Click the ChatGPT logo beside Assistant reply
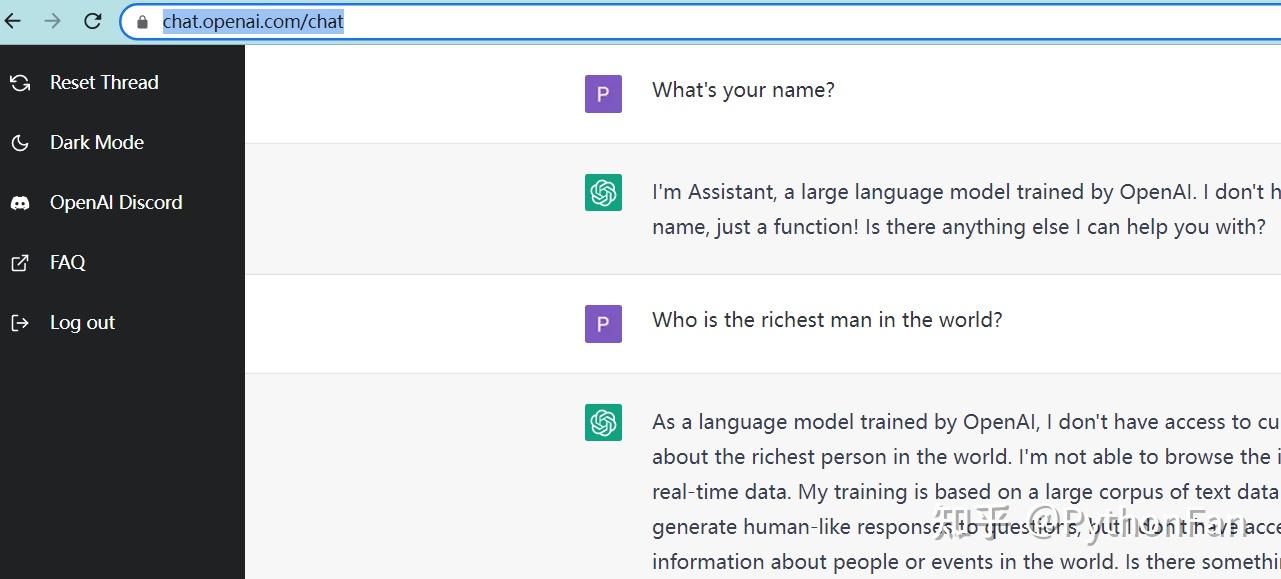This screenshot has width=1281, height=579. click(x=603, y=193)
